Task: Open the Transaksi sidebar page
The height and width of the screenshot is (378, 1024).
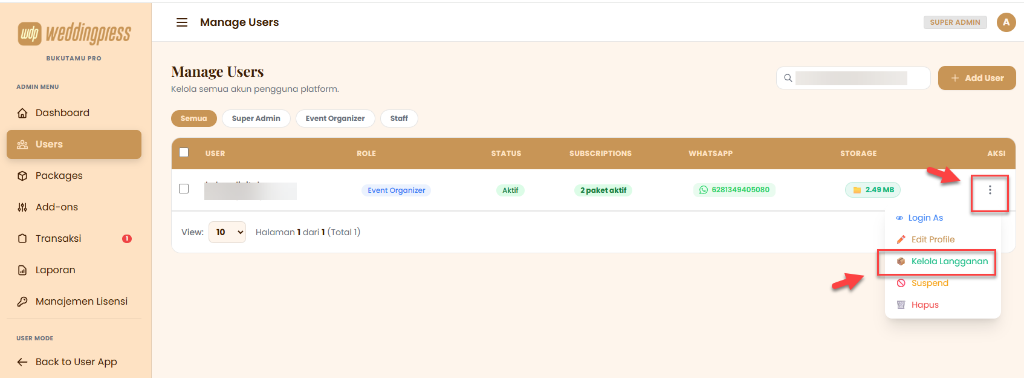Action: (x=74, y=238)
